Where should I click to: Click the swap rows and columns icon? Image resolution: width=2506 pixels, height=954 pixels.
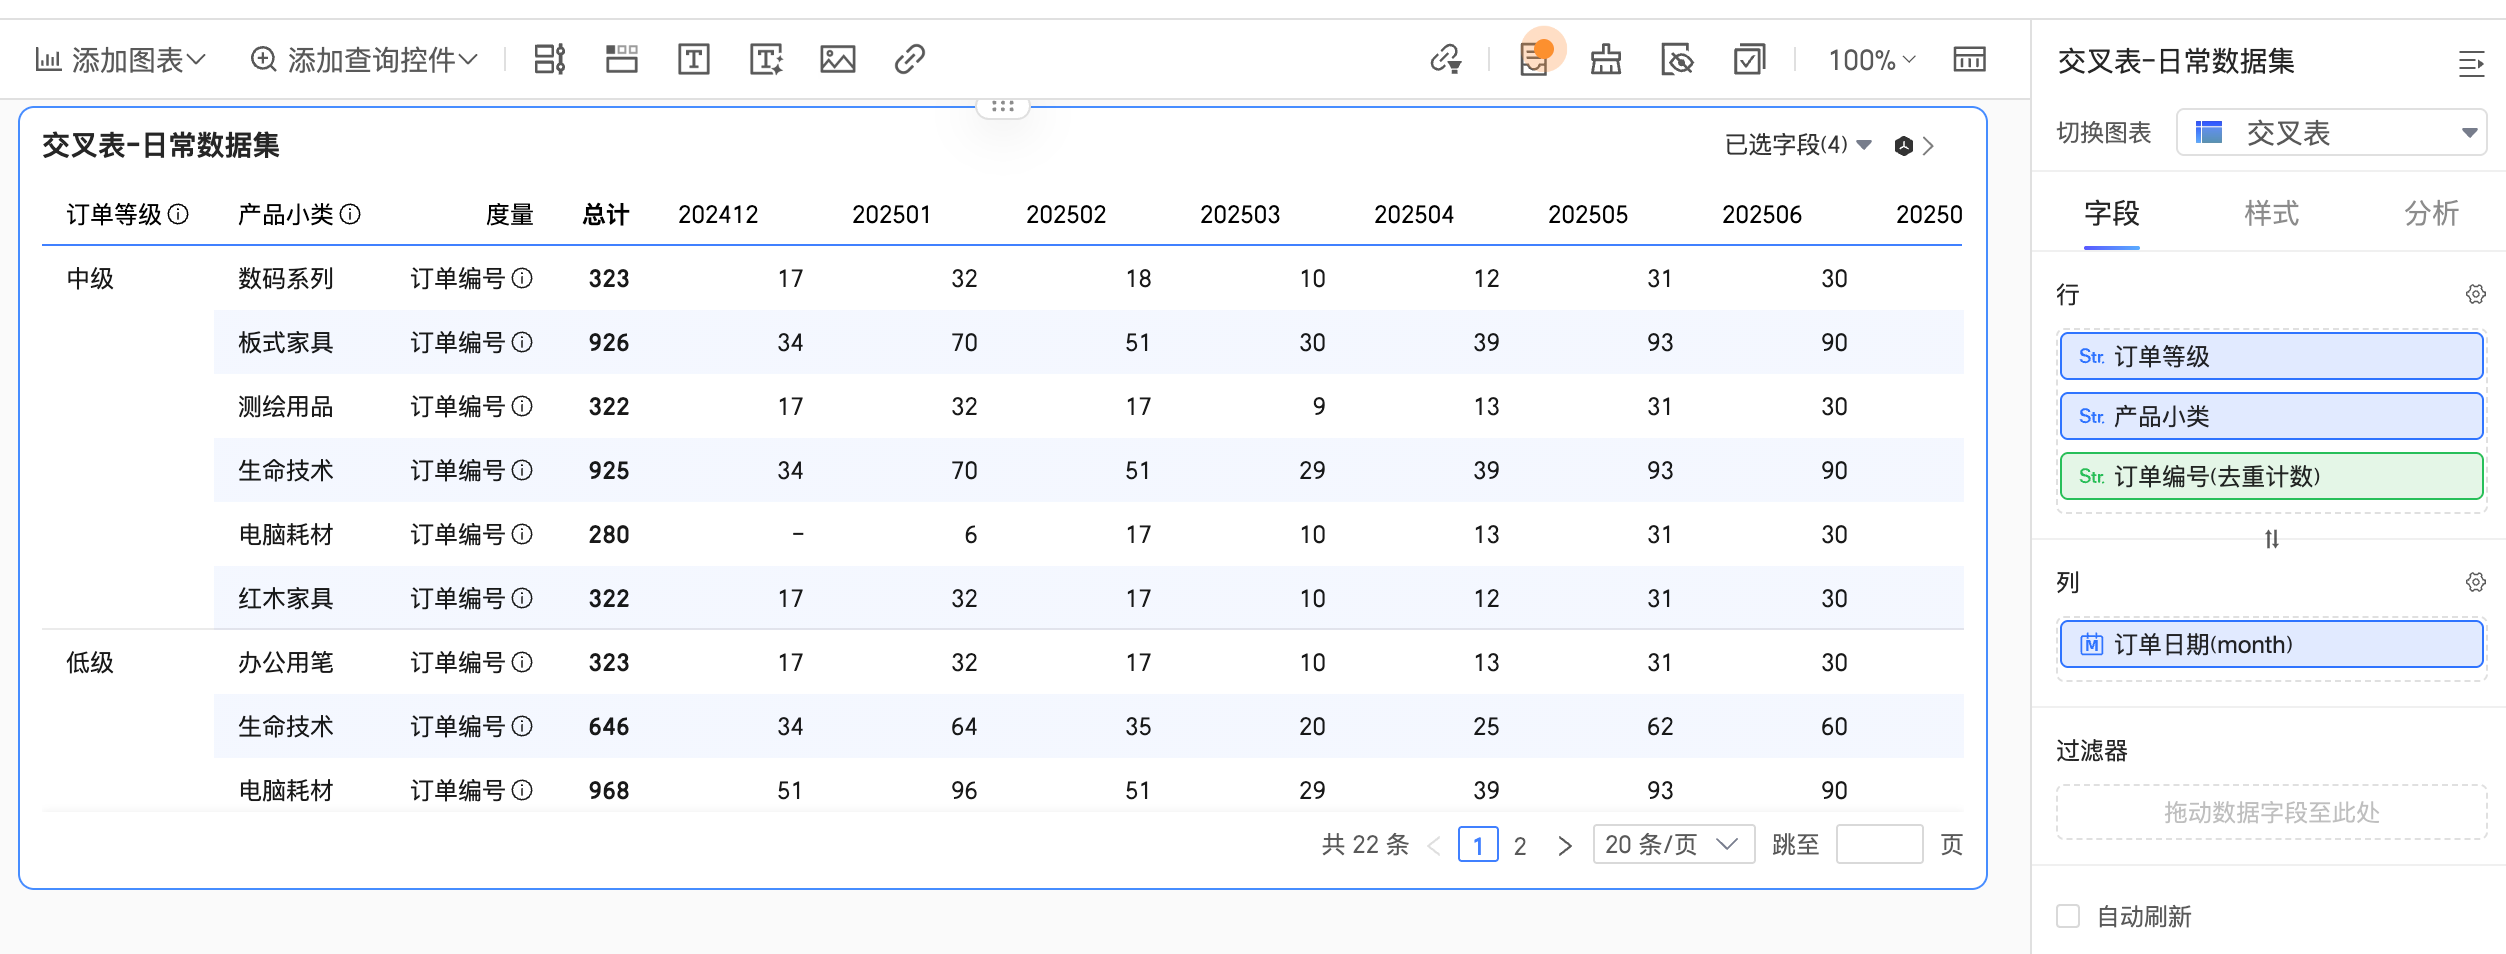pos(2271,539)
